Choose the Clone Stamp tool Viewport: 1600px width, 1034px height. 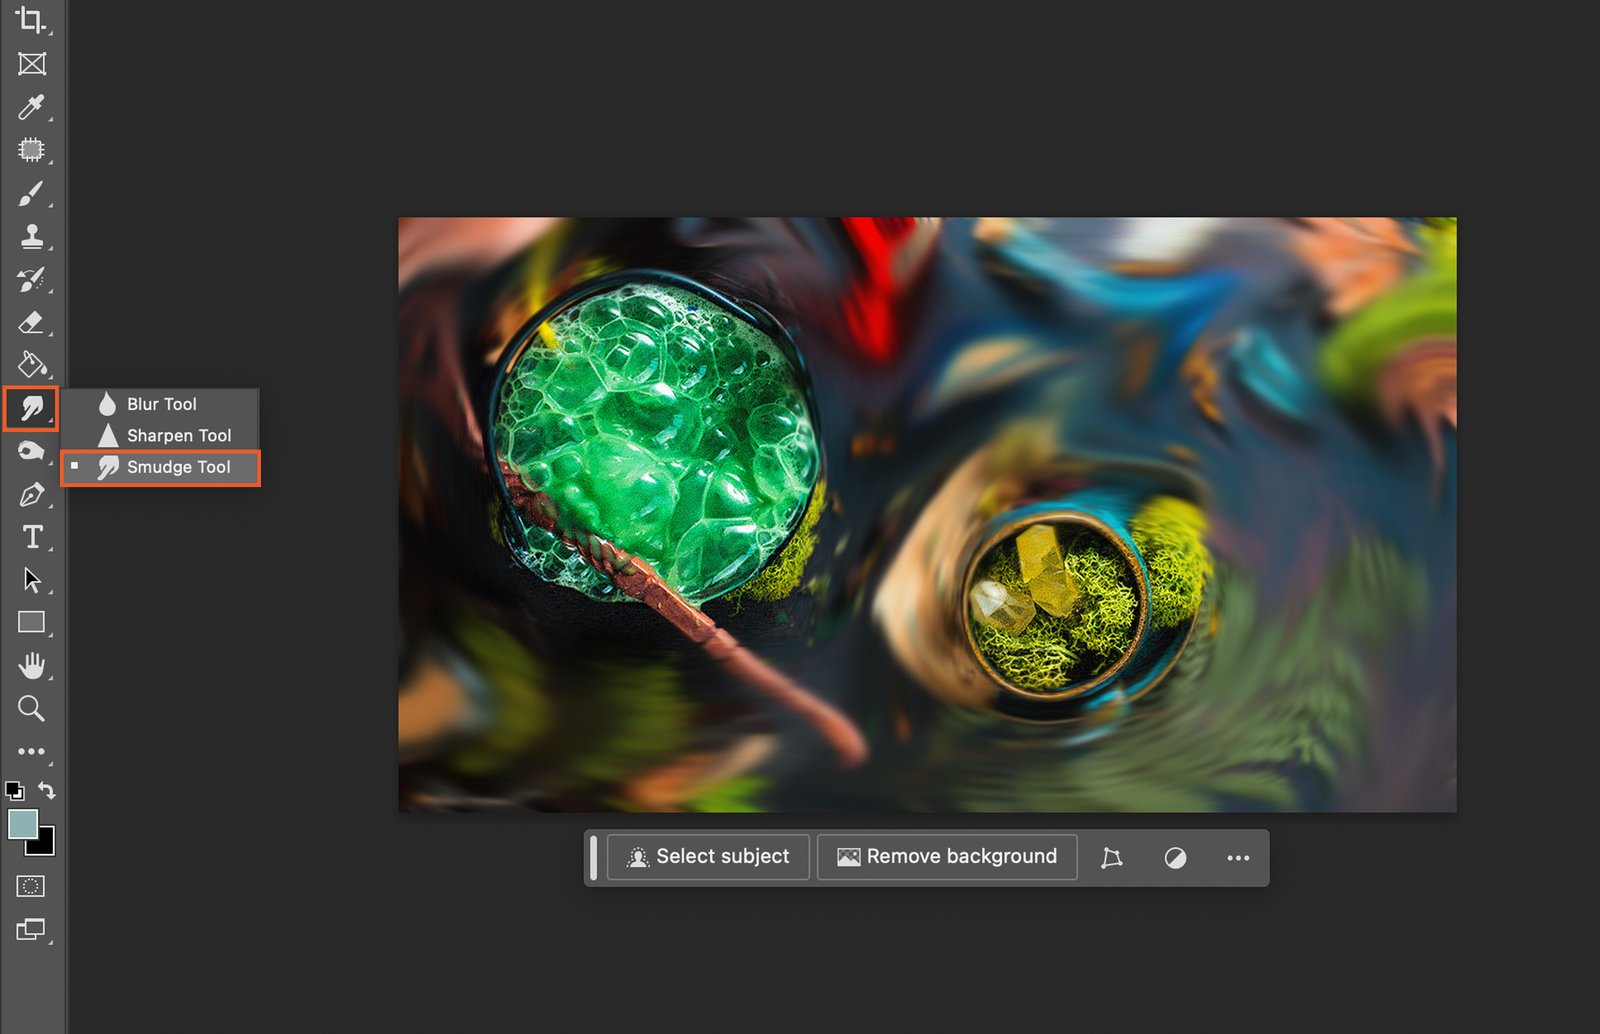tap(31, 236)
